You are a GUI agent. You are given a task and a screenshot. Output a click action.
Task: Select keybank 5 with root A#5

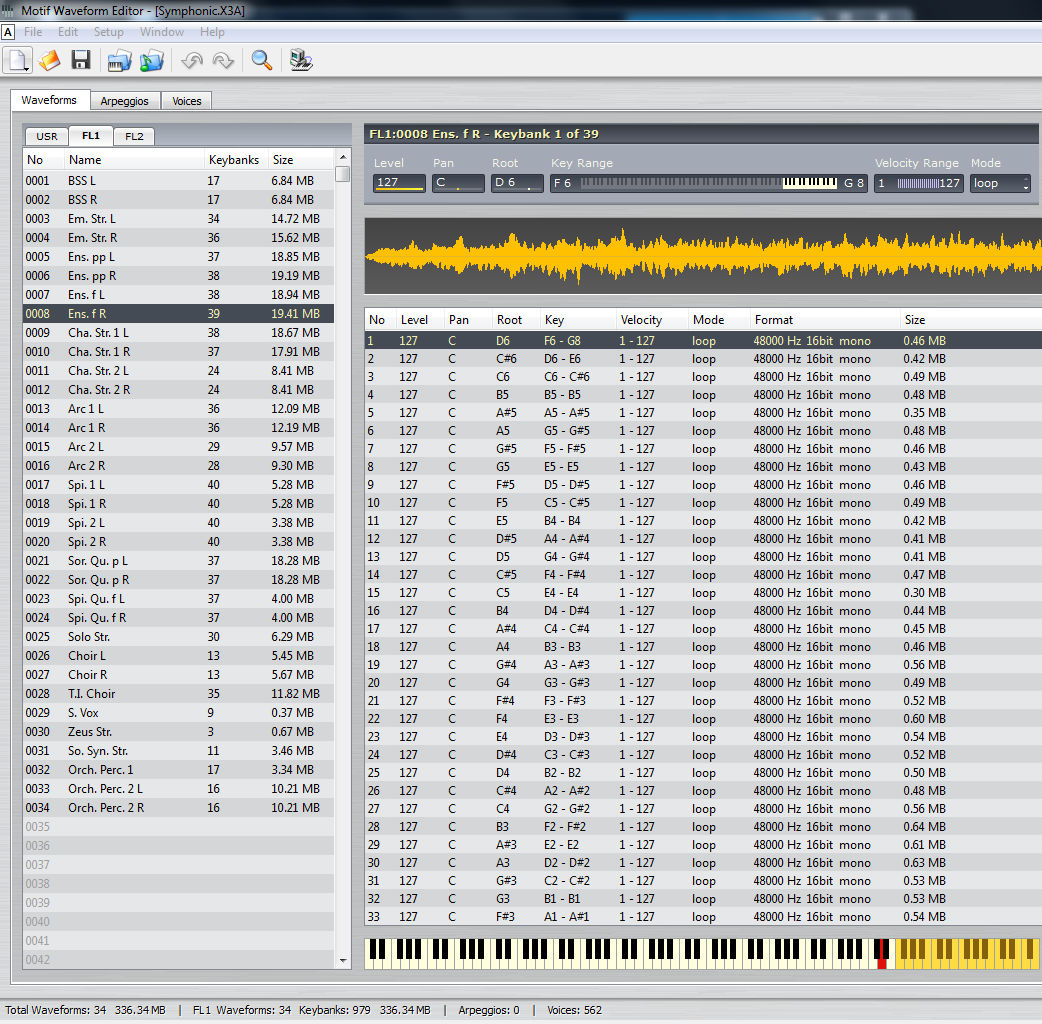[703, 413]
